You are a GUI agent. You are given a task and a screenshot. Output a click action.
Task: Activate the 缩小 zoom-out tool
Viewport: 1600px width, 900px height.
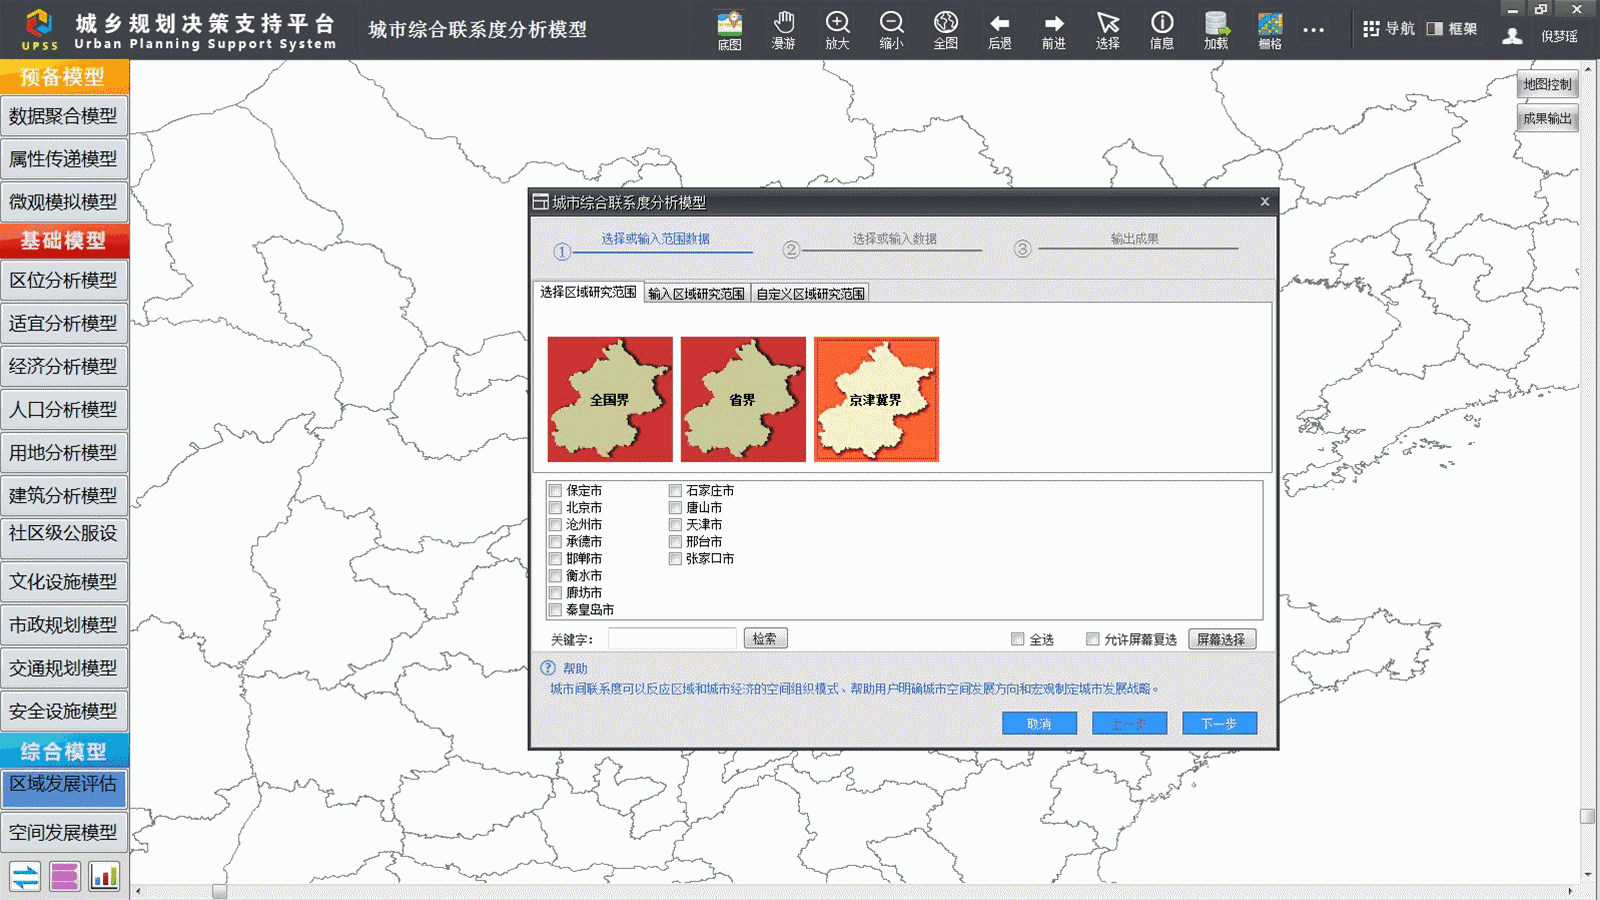coord(892,30)
